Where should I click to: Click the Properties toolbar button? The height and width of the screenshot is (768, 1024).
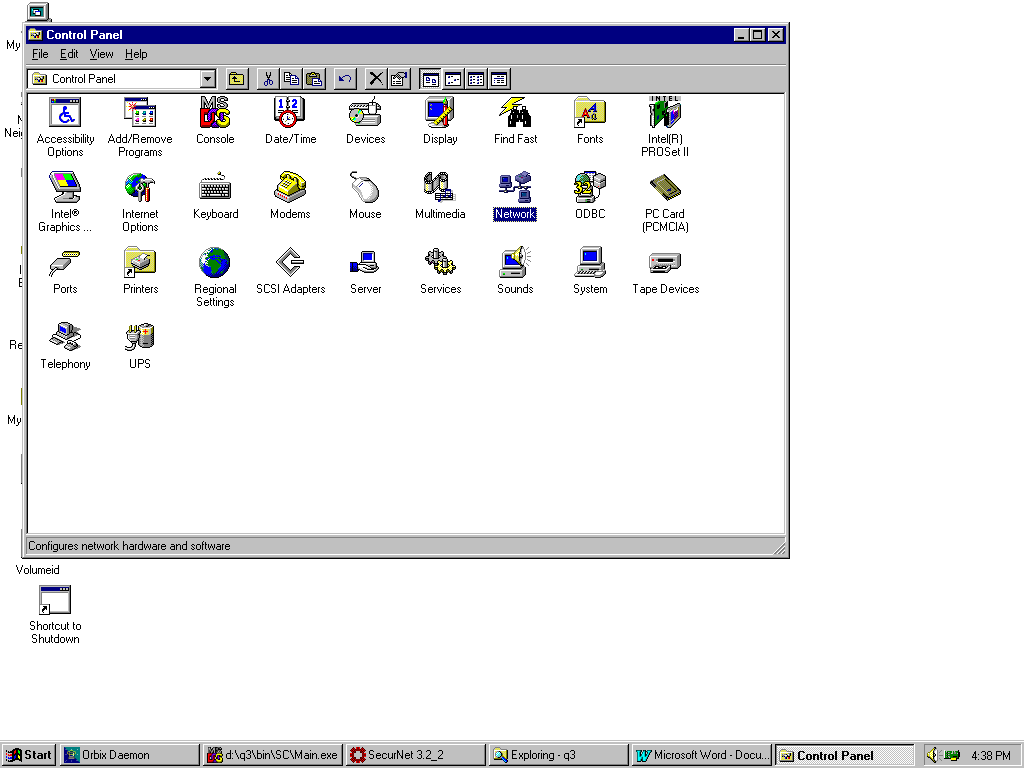pos(399,79)
